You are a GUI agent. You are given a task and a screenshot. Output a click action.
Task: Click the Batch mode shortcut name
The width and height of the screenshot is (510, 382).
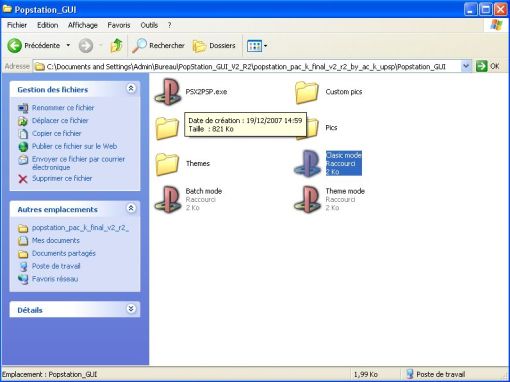point(204,191)
